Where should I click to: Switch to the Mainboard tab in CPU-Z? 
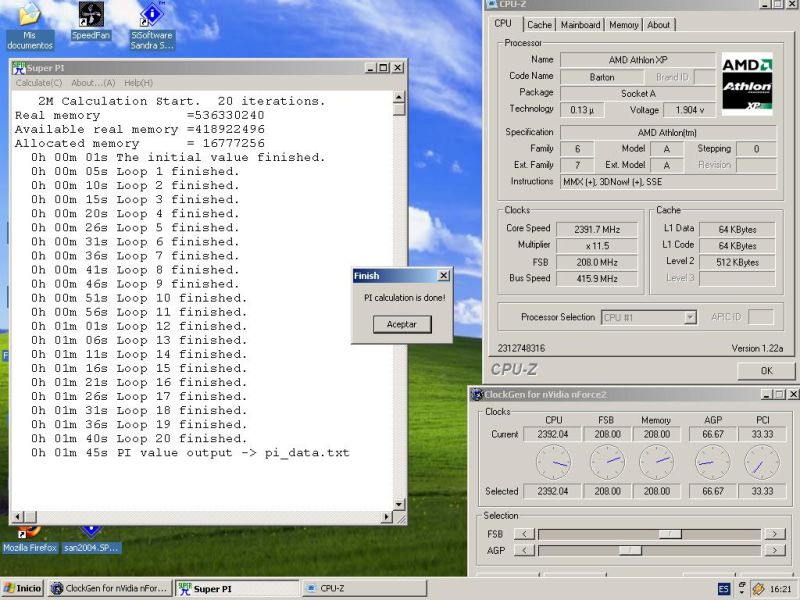[581, 25]
